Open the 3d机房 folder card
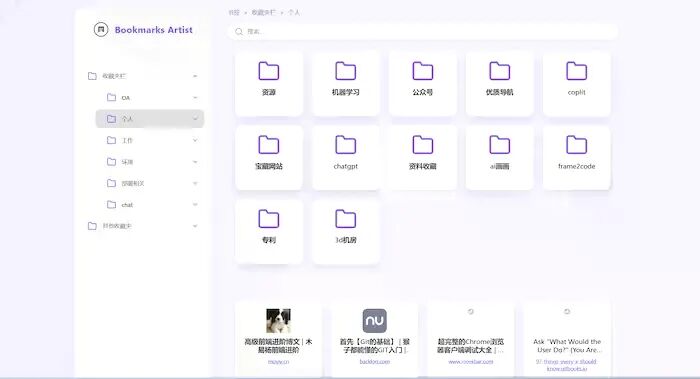The width and height of the screenshot is (700, 379). pyautogui.click(x=346, y=231)
